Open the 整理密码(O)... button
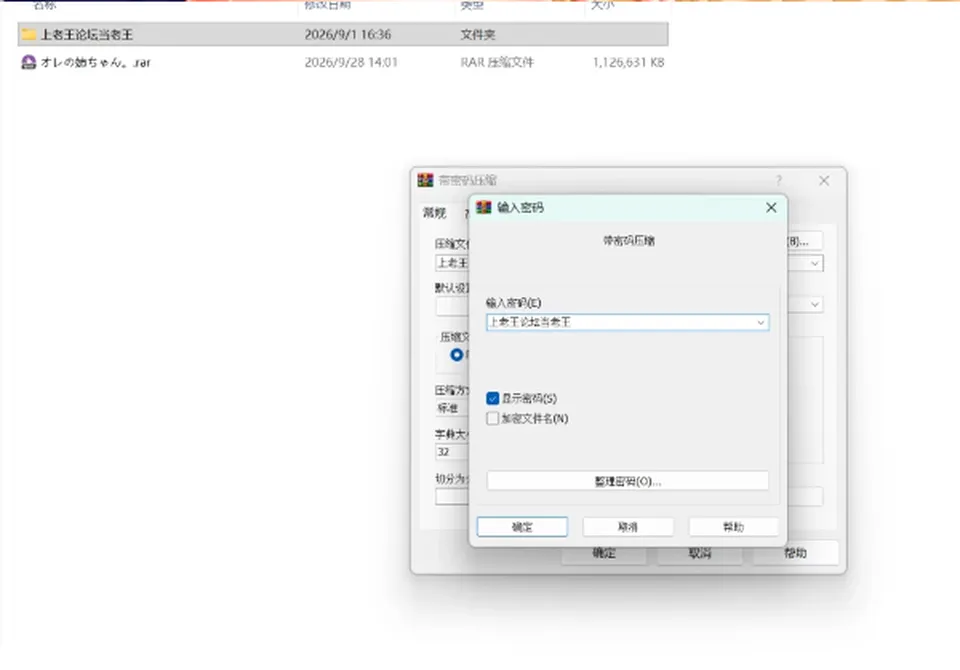The width and height of the screenshot is (960, 670). [x=628, y=481]
